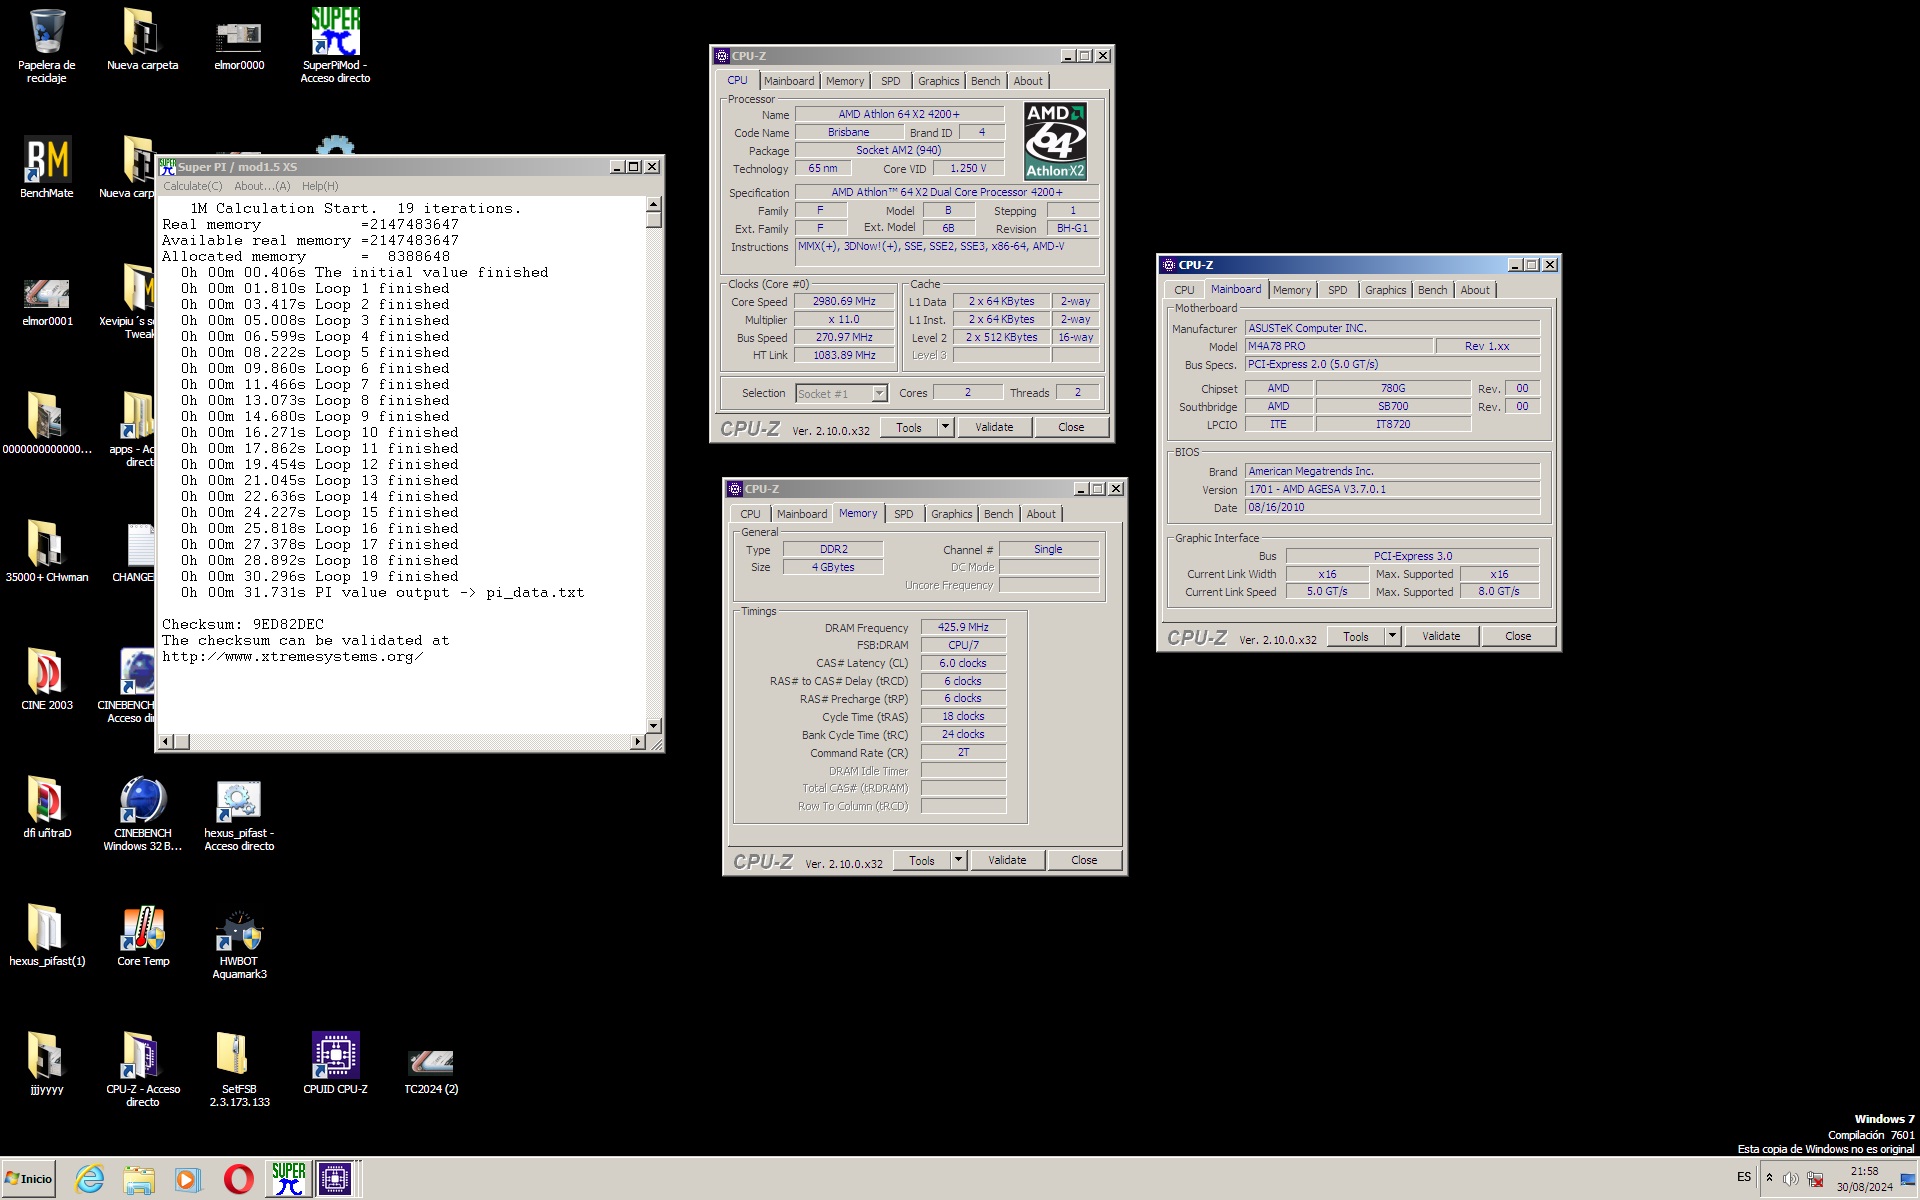Show hidden system tray icons

point(1769,1178)
